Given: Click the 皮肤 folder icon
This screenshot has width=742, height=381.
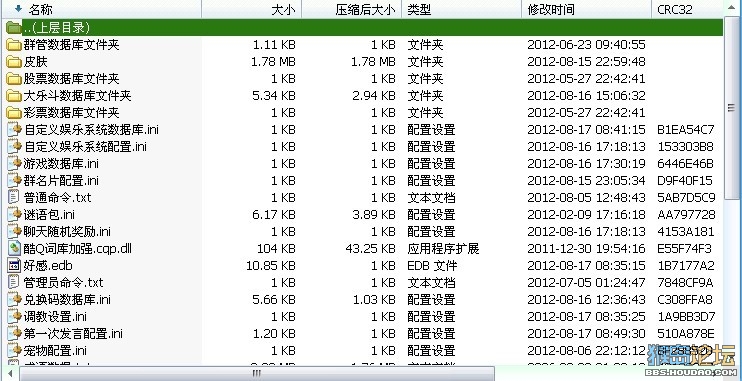Looking at the screenshot, I should click(14, 62).
